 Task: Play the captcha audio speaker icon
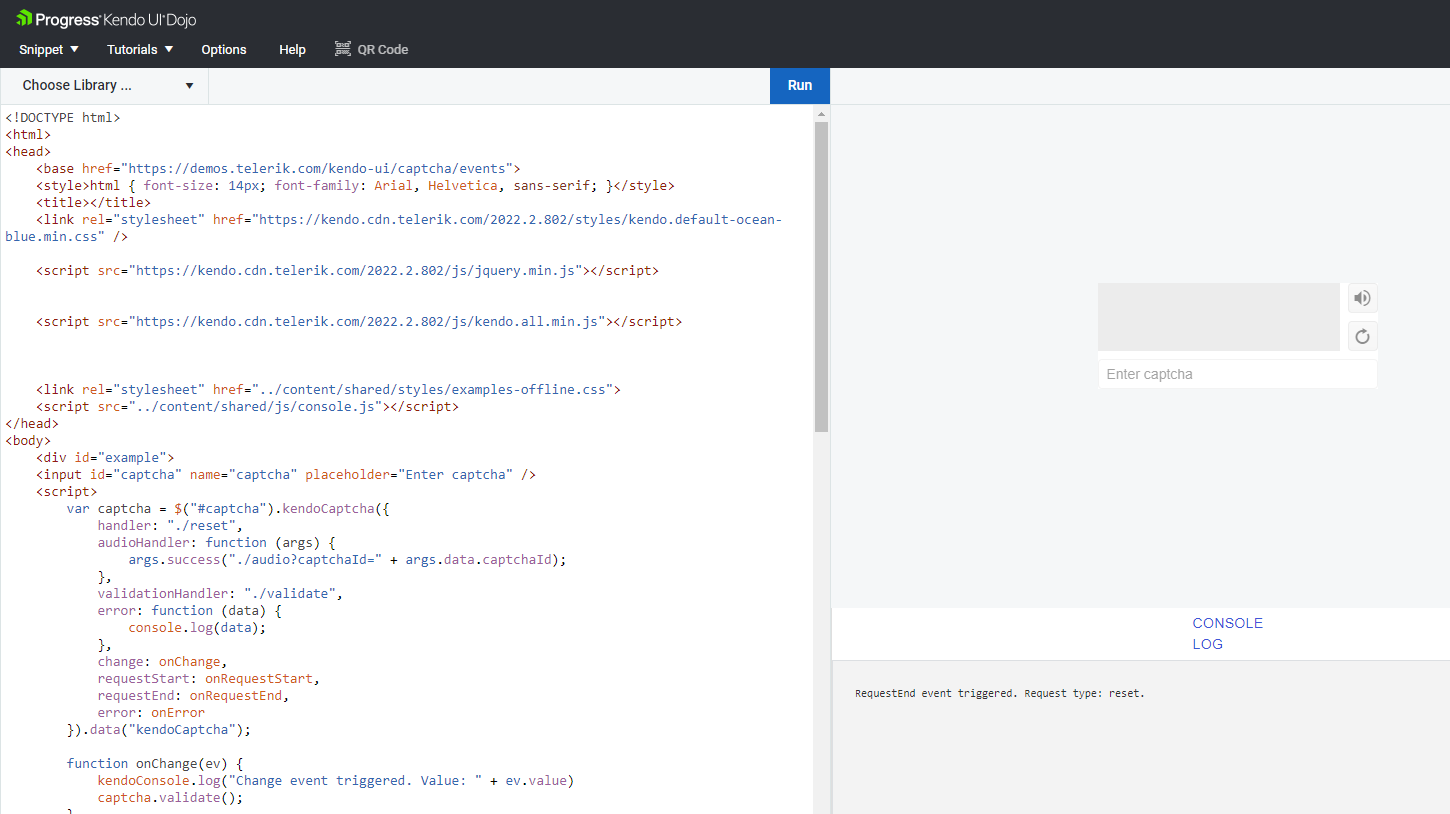coord(1361,298)
